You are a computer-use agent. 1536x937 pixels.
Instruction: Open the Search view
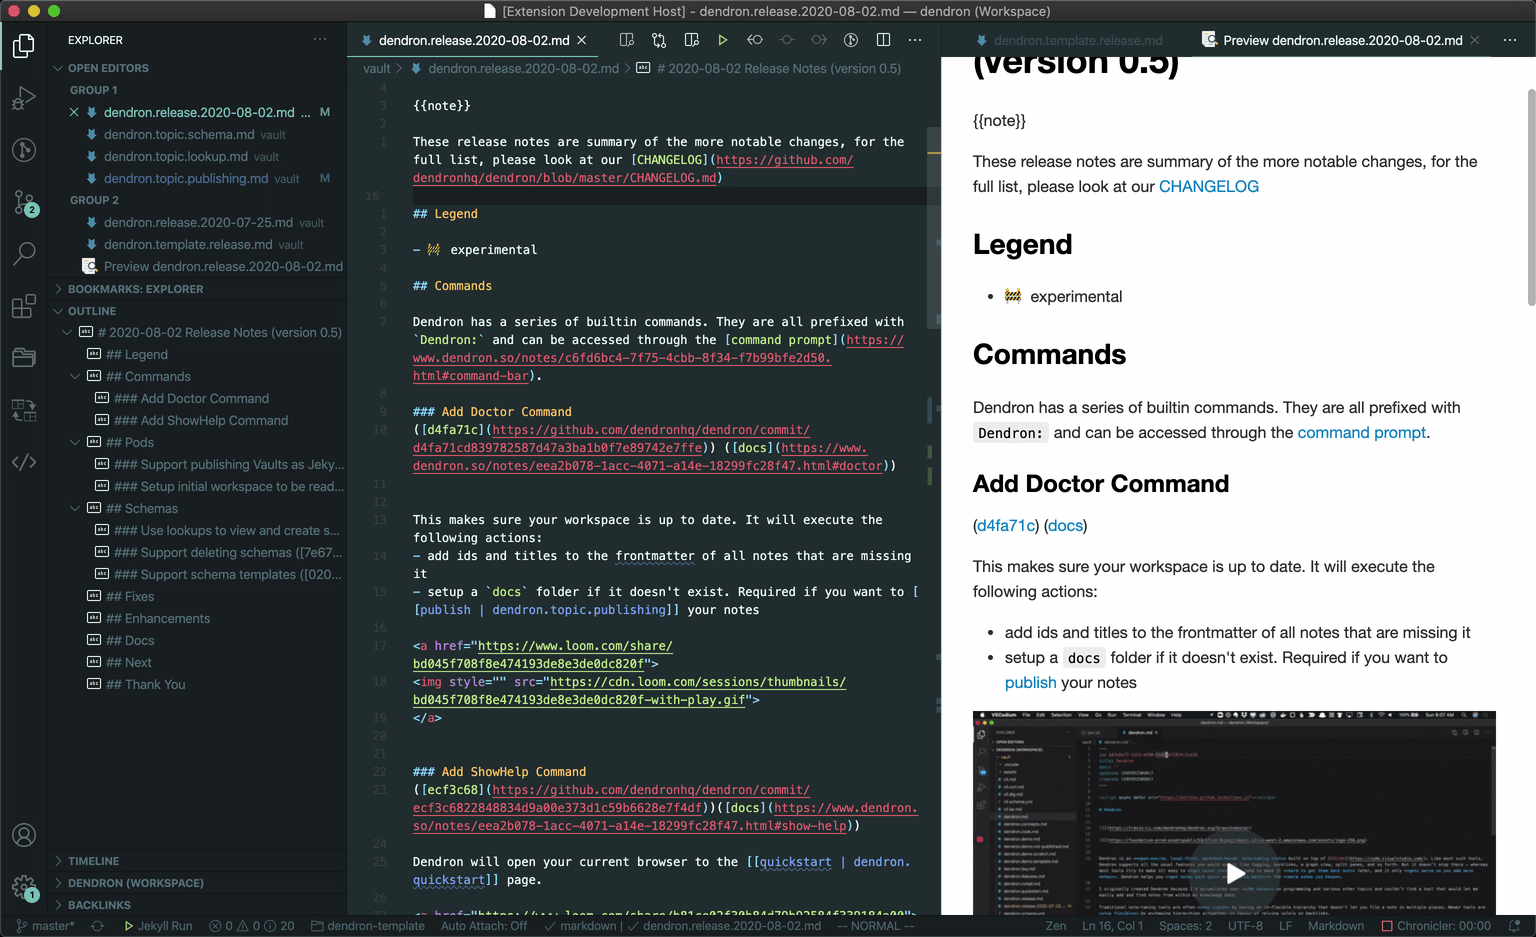pyautogui.click(x=24, y=254)
